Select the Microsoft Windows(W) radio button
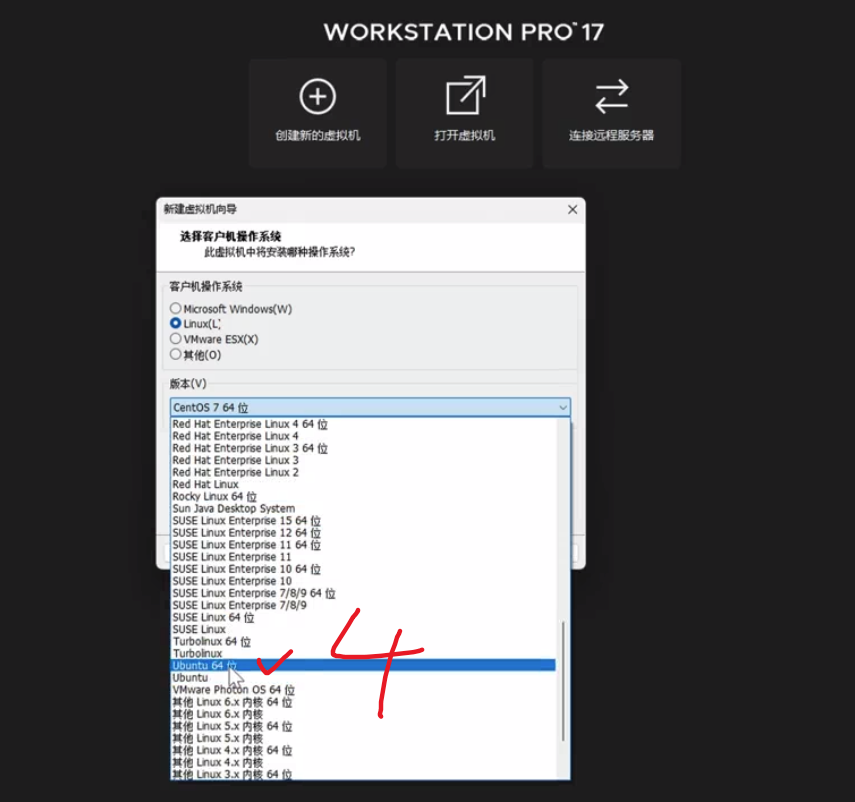This screenshot has width=855, height=802. 176,309
